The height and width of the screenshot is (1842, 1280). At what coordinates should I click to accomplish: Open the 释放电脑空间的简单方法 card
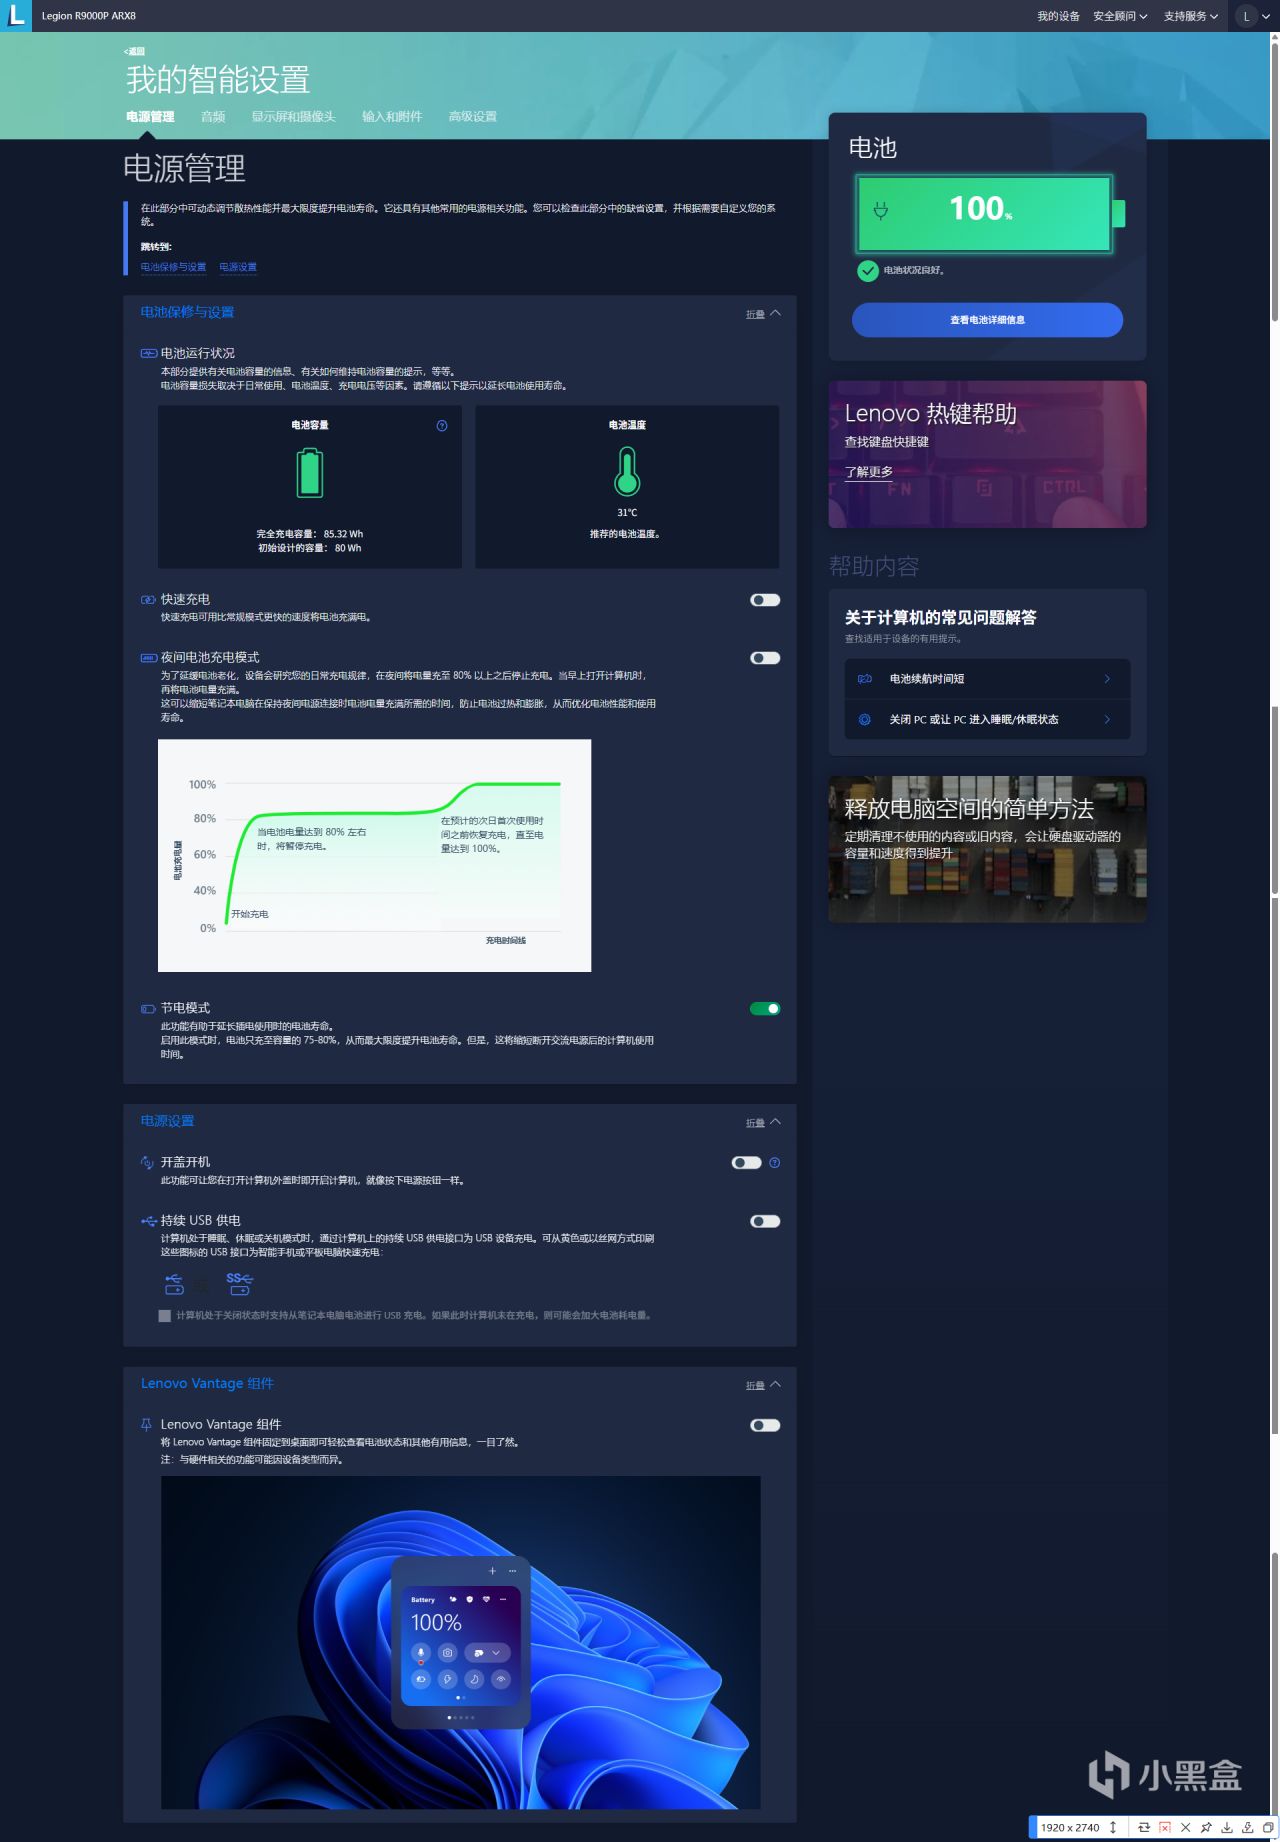[x=987, y=849]
